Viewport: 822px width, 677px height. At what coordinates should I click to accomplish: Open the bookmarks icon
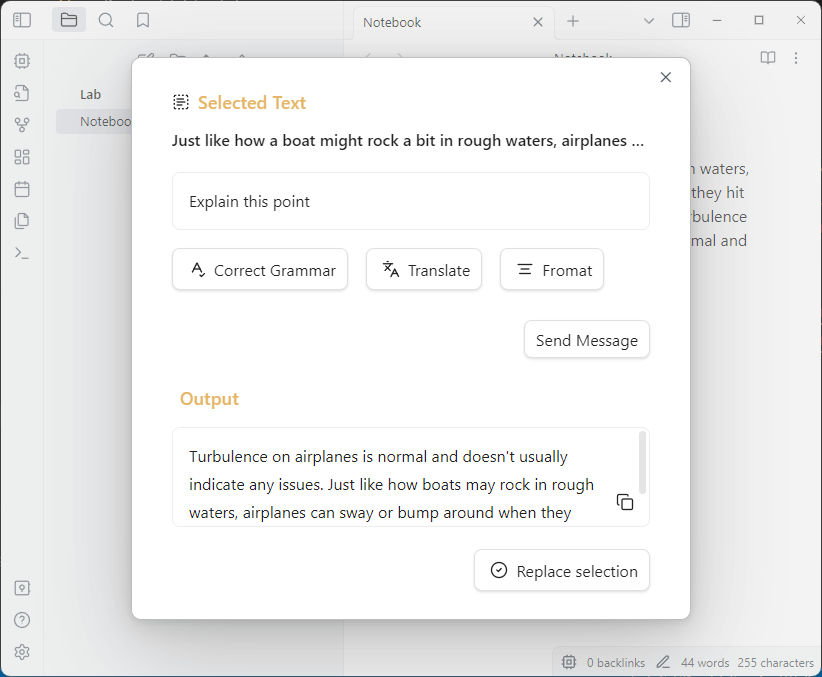143,20
